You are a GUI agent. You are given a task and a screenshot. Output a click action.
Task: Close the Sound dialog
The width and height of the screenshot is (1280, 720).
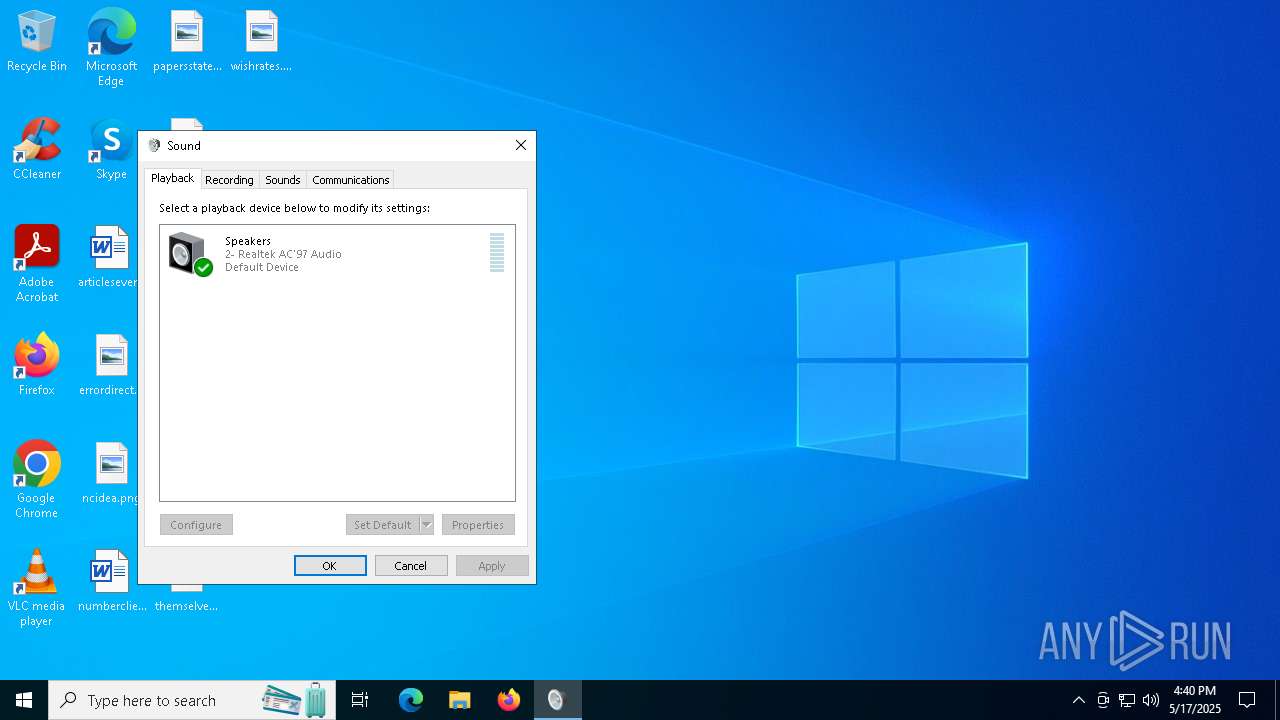point(521,145)
